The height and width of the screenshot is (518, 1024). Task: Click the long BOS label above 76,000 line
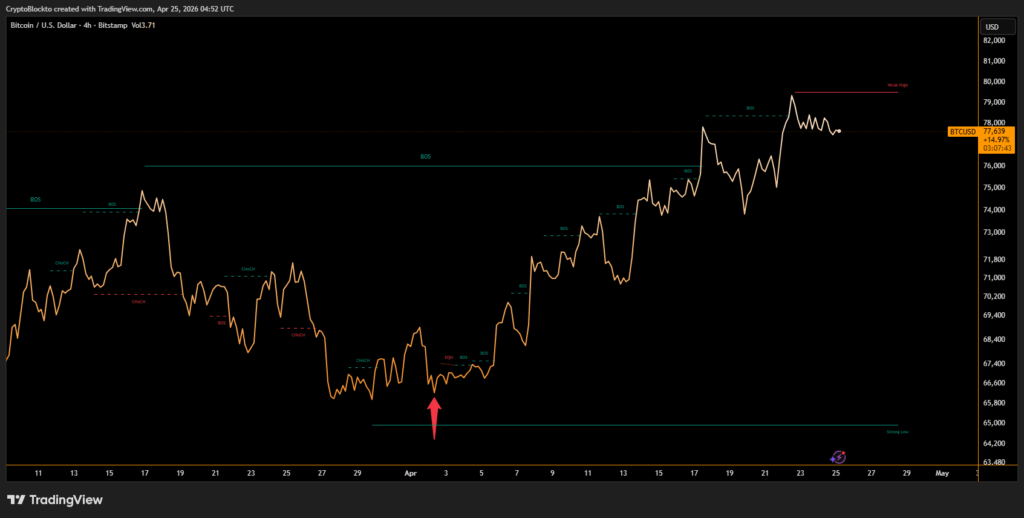tap(425, 157)
